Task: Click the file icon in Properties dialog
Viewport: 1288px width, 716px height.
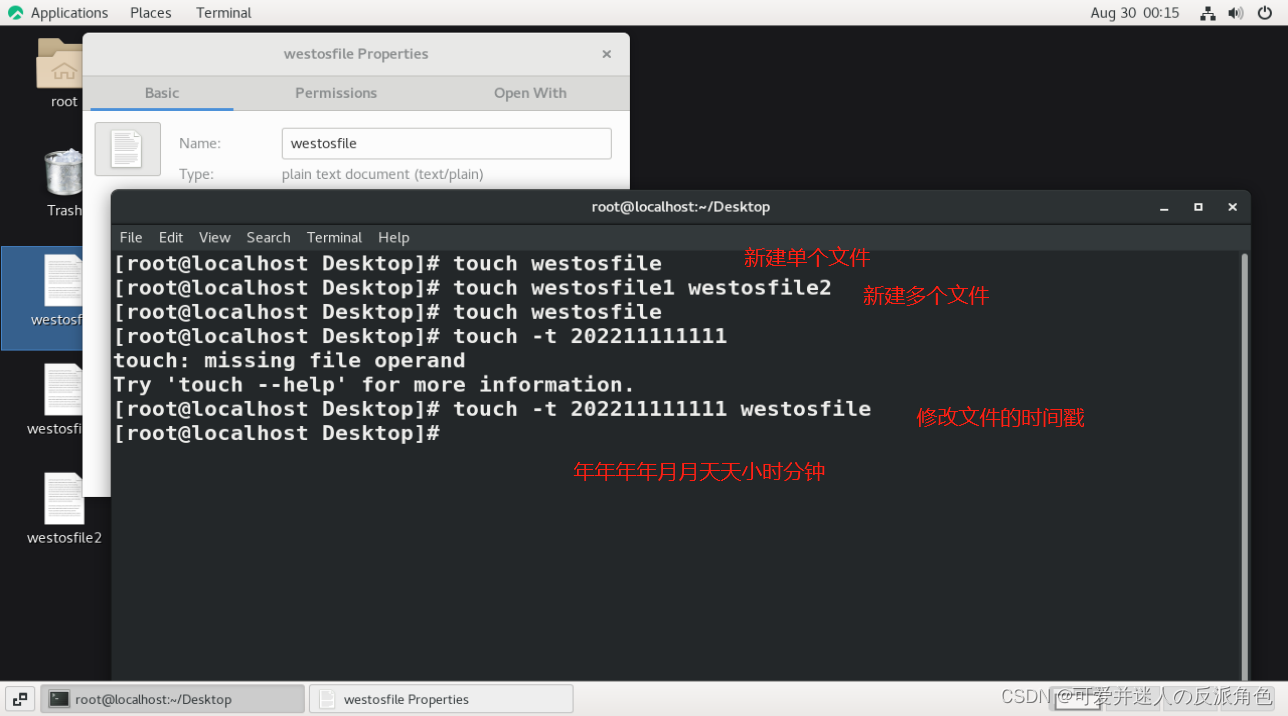Action: tap(128, 149)
